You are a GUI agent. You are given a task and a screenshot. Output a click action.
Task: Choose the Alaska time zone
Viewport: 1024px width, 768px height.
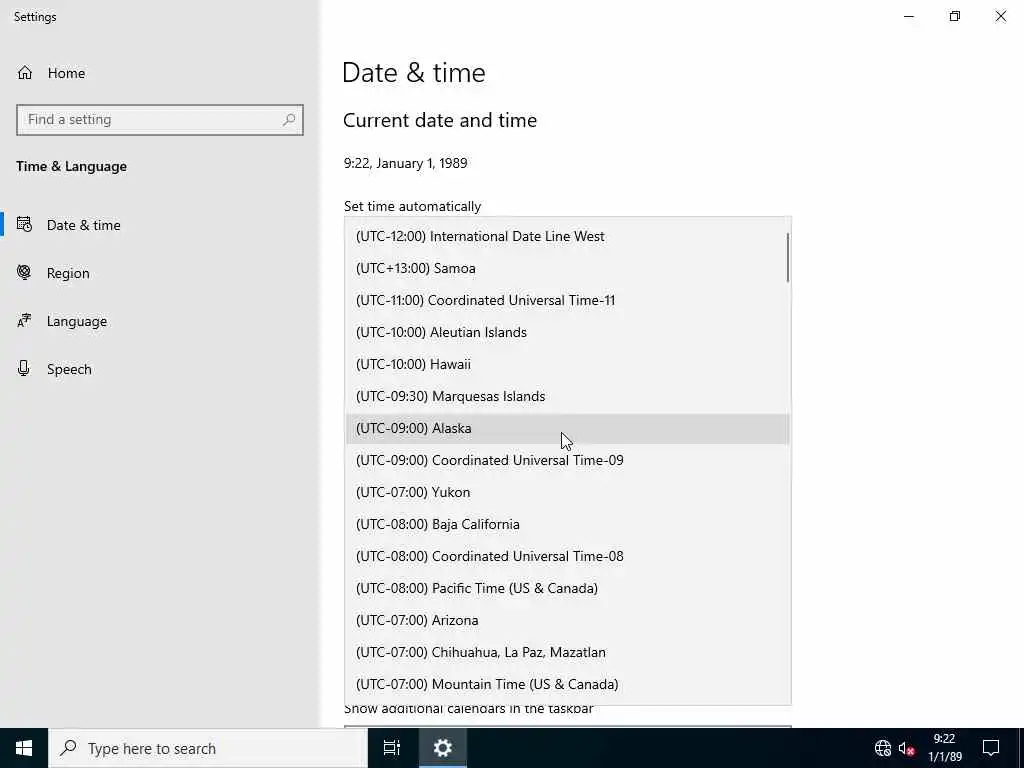(x=568, y=428)
